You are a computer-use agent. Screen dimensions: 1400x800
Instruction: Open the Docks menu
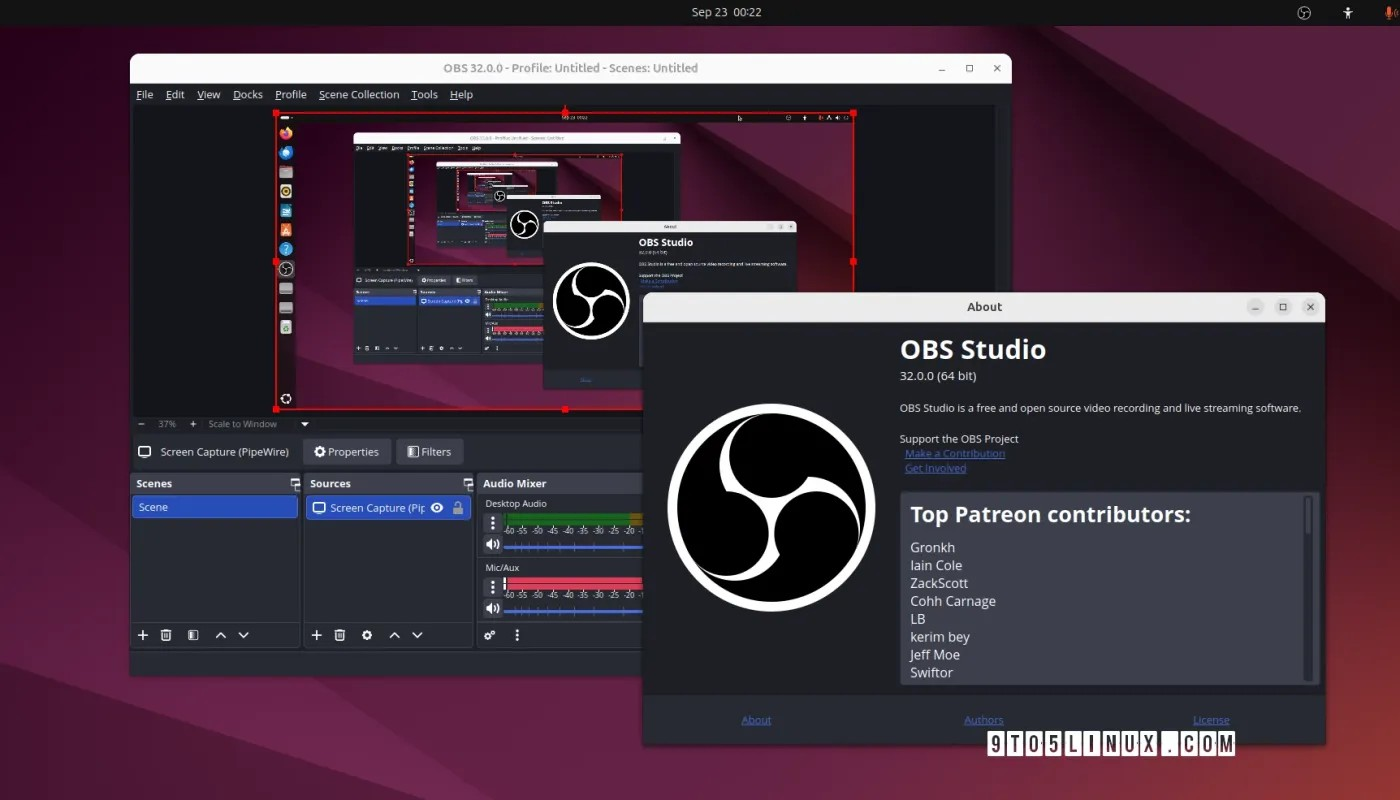pos(247,94)
